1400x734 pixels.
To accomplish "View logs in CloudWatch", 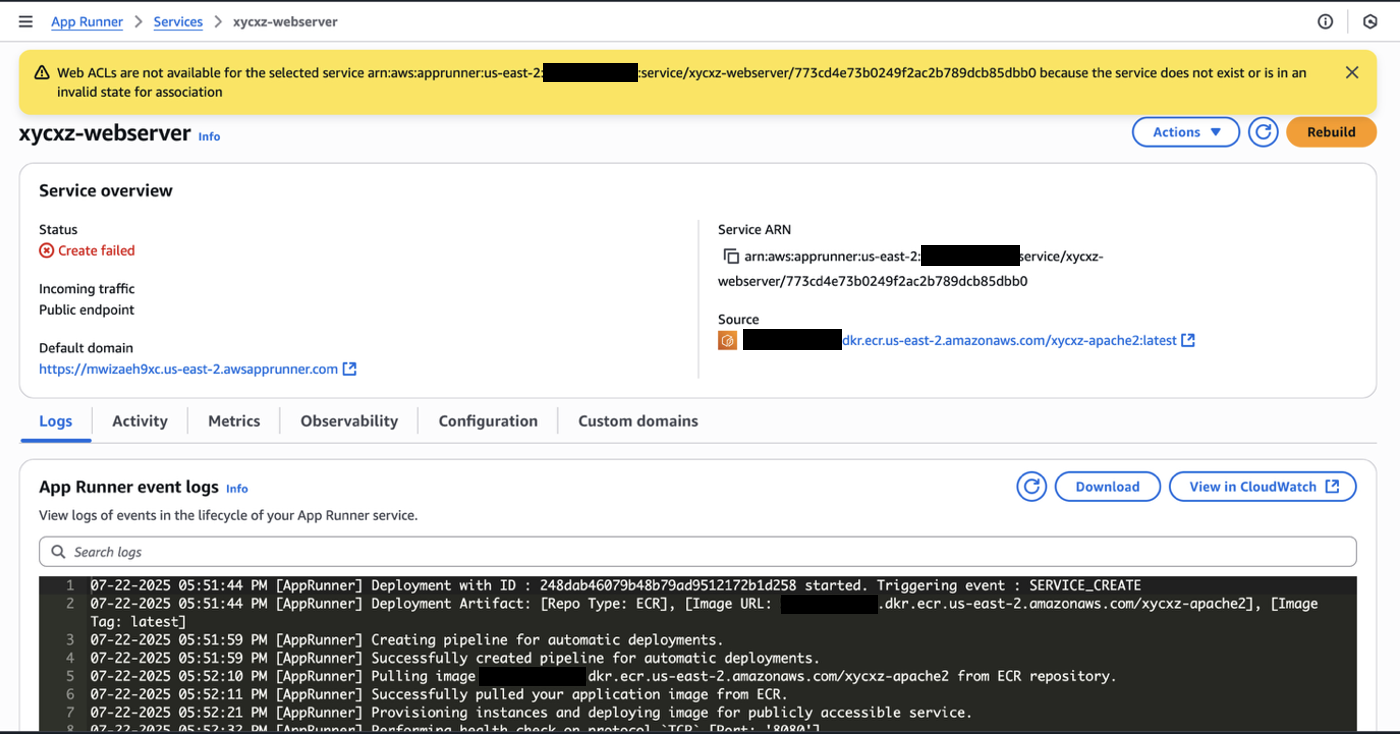I will point(1262,486).
